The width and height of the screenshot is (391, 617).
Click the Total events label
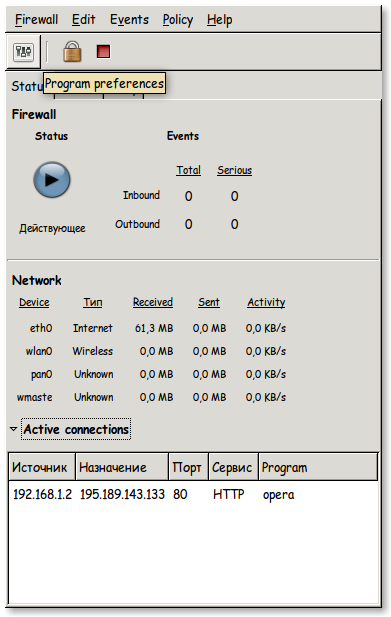[188, 170]
